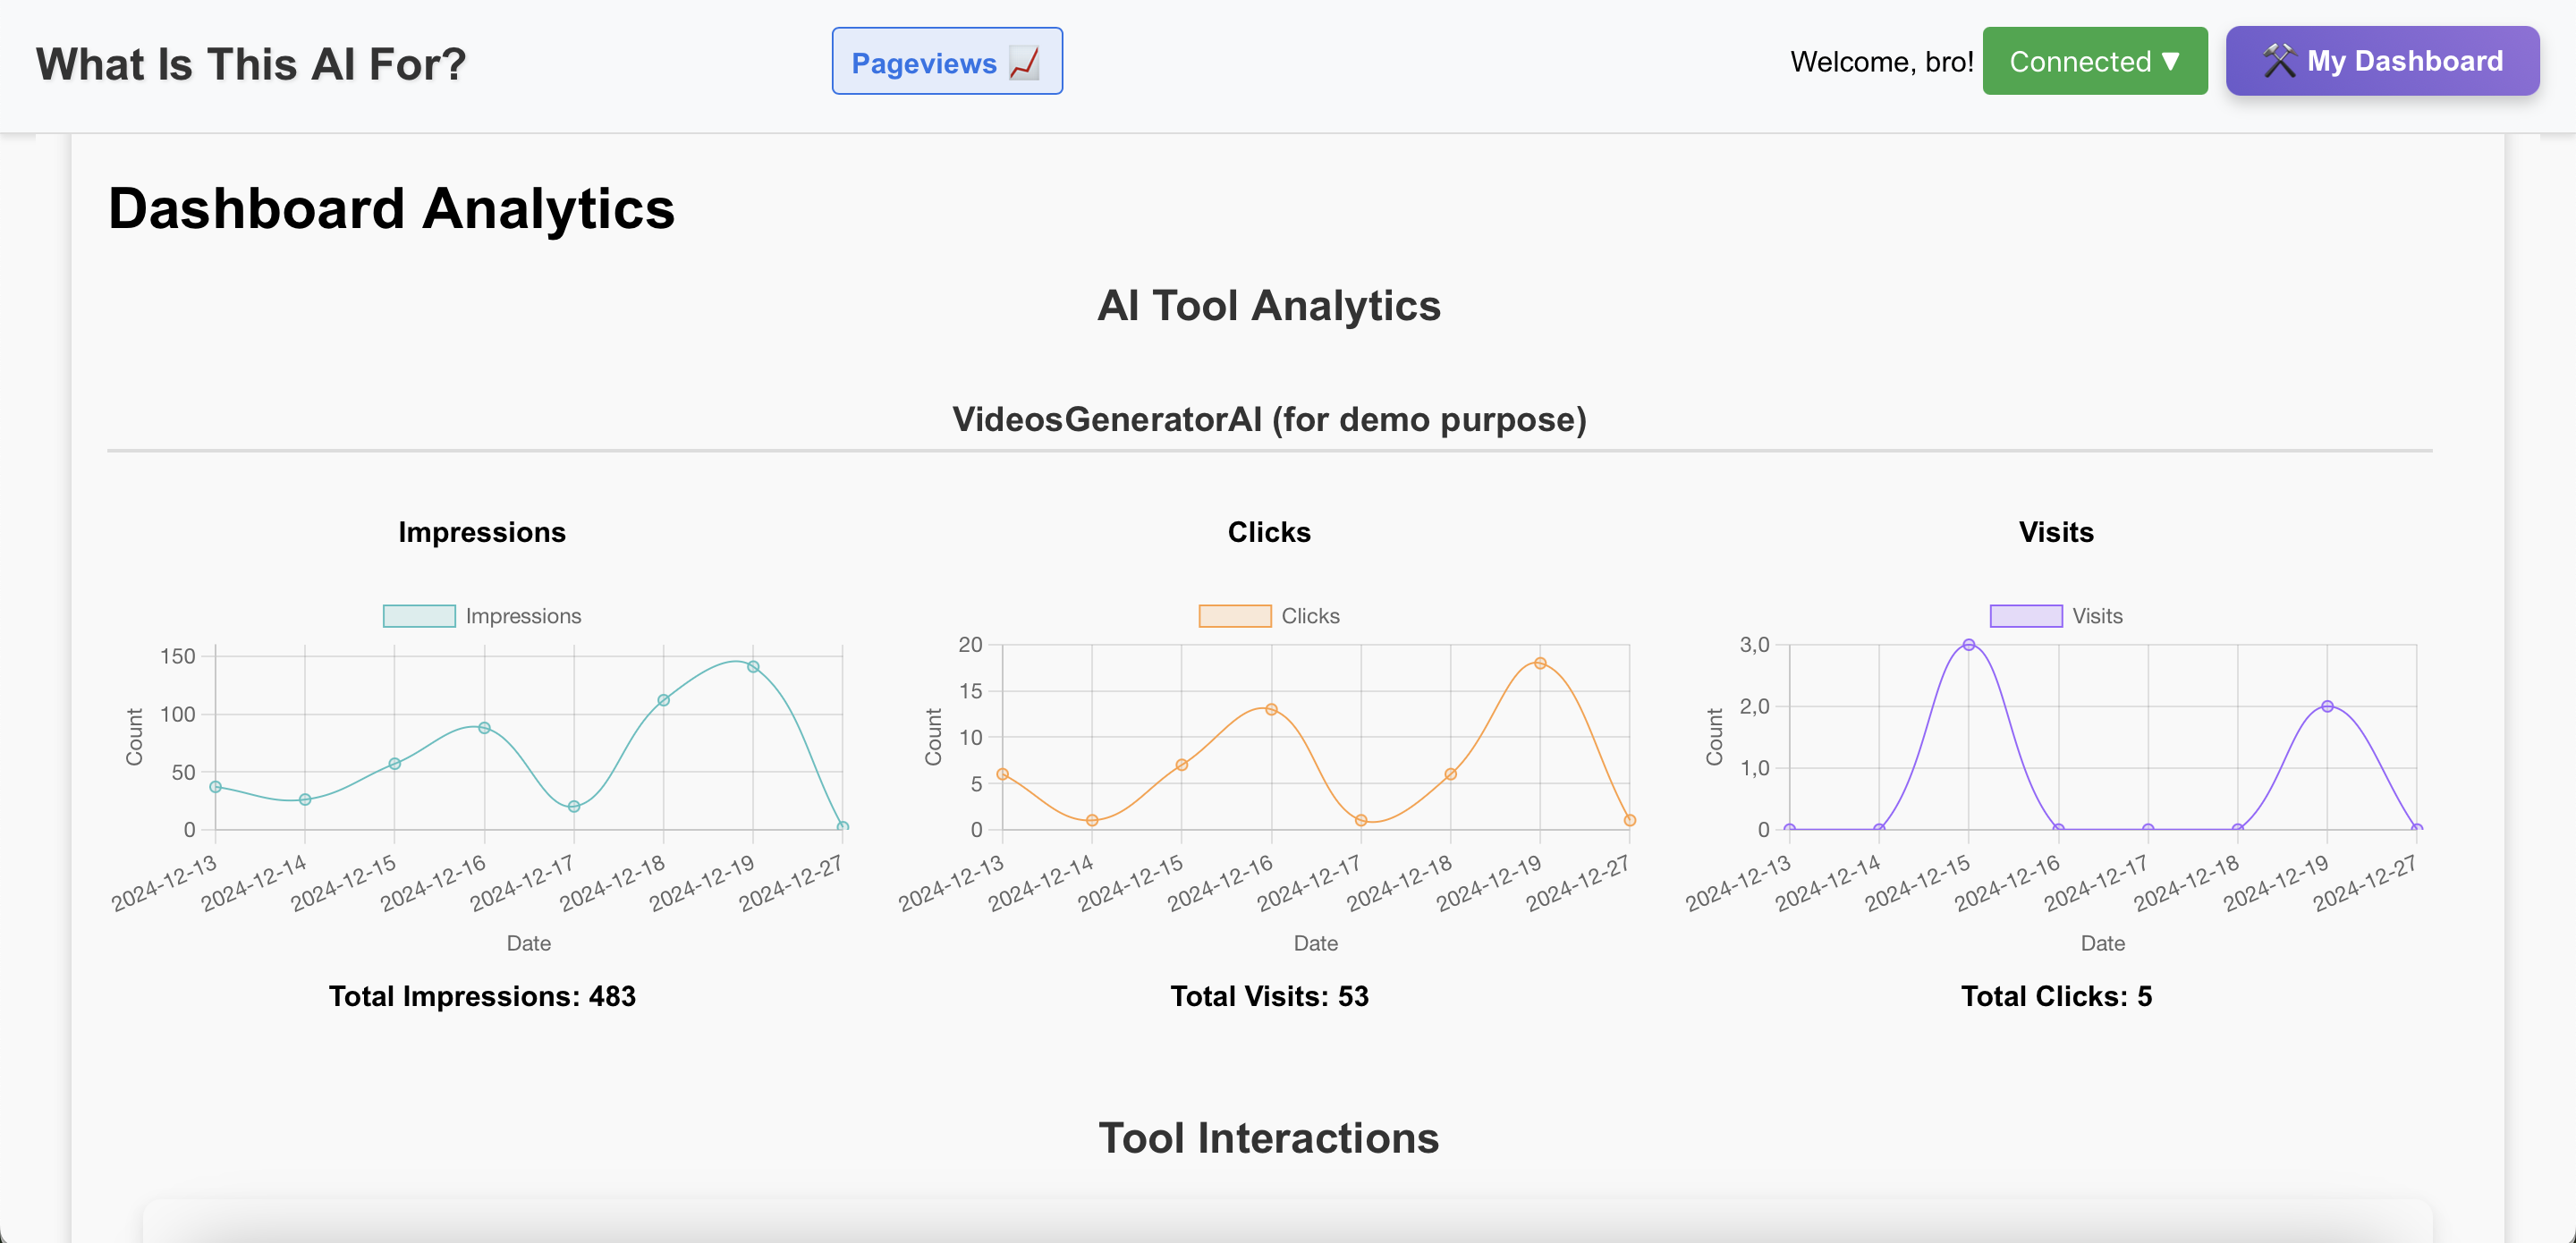Click the purple Visits legend color box
The height and width of the screenshot is (1243, 2576).
point(2025,616)
